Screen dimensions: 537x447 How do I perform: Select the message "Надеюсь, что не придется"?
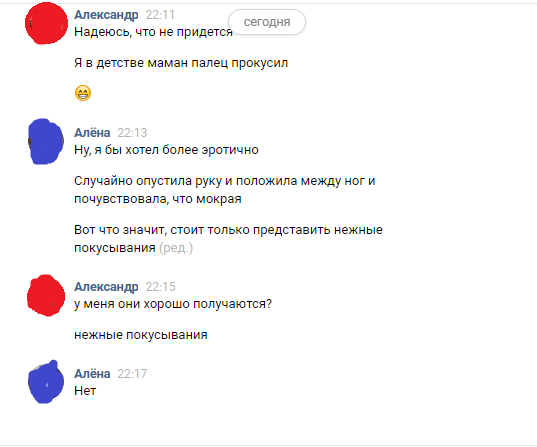(x=153, y=32)
